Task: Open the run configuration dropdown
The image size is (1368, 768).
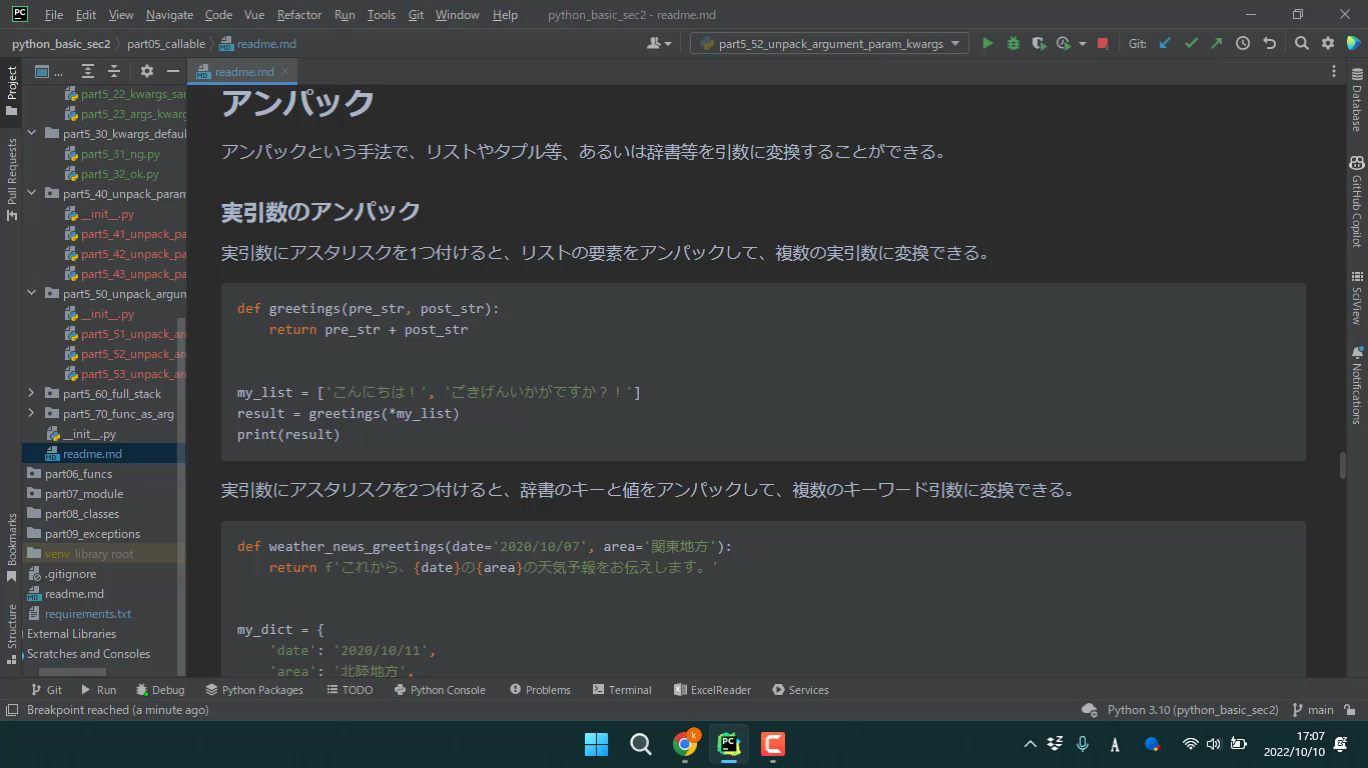Action: click(829, 44)
